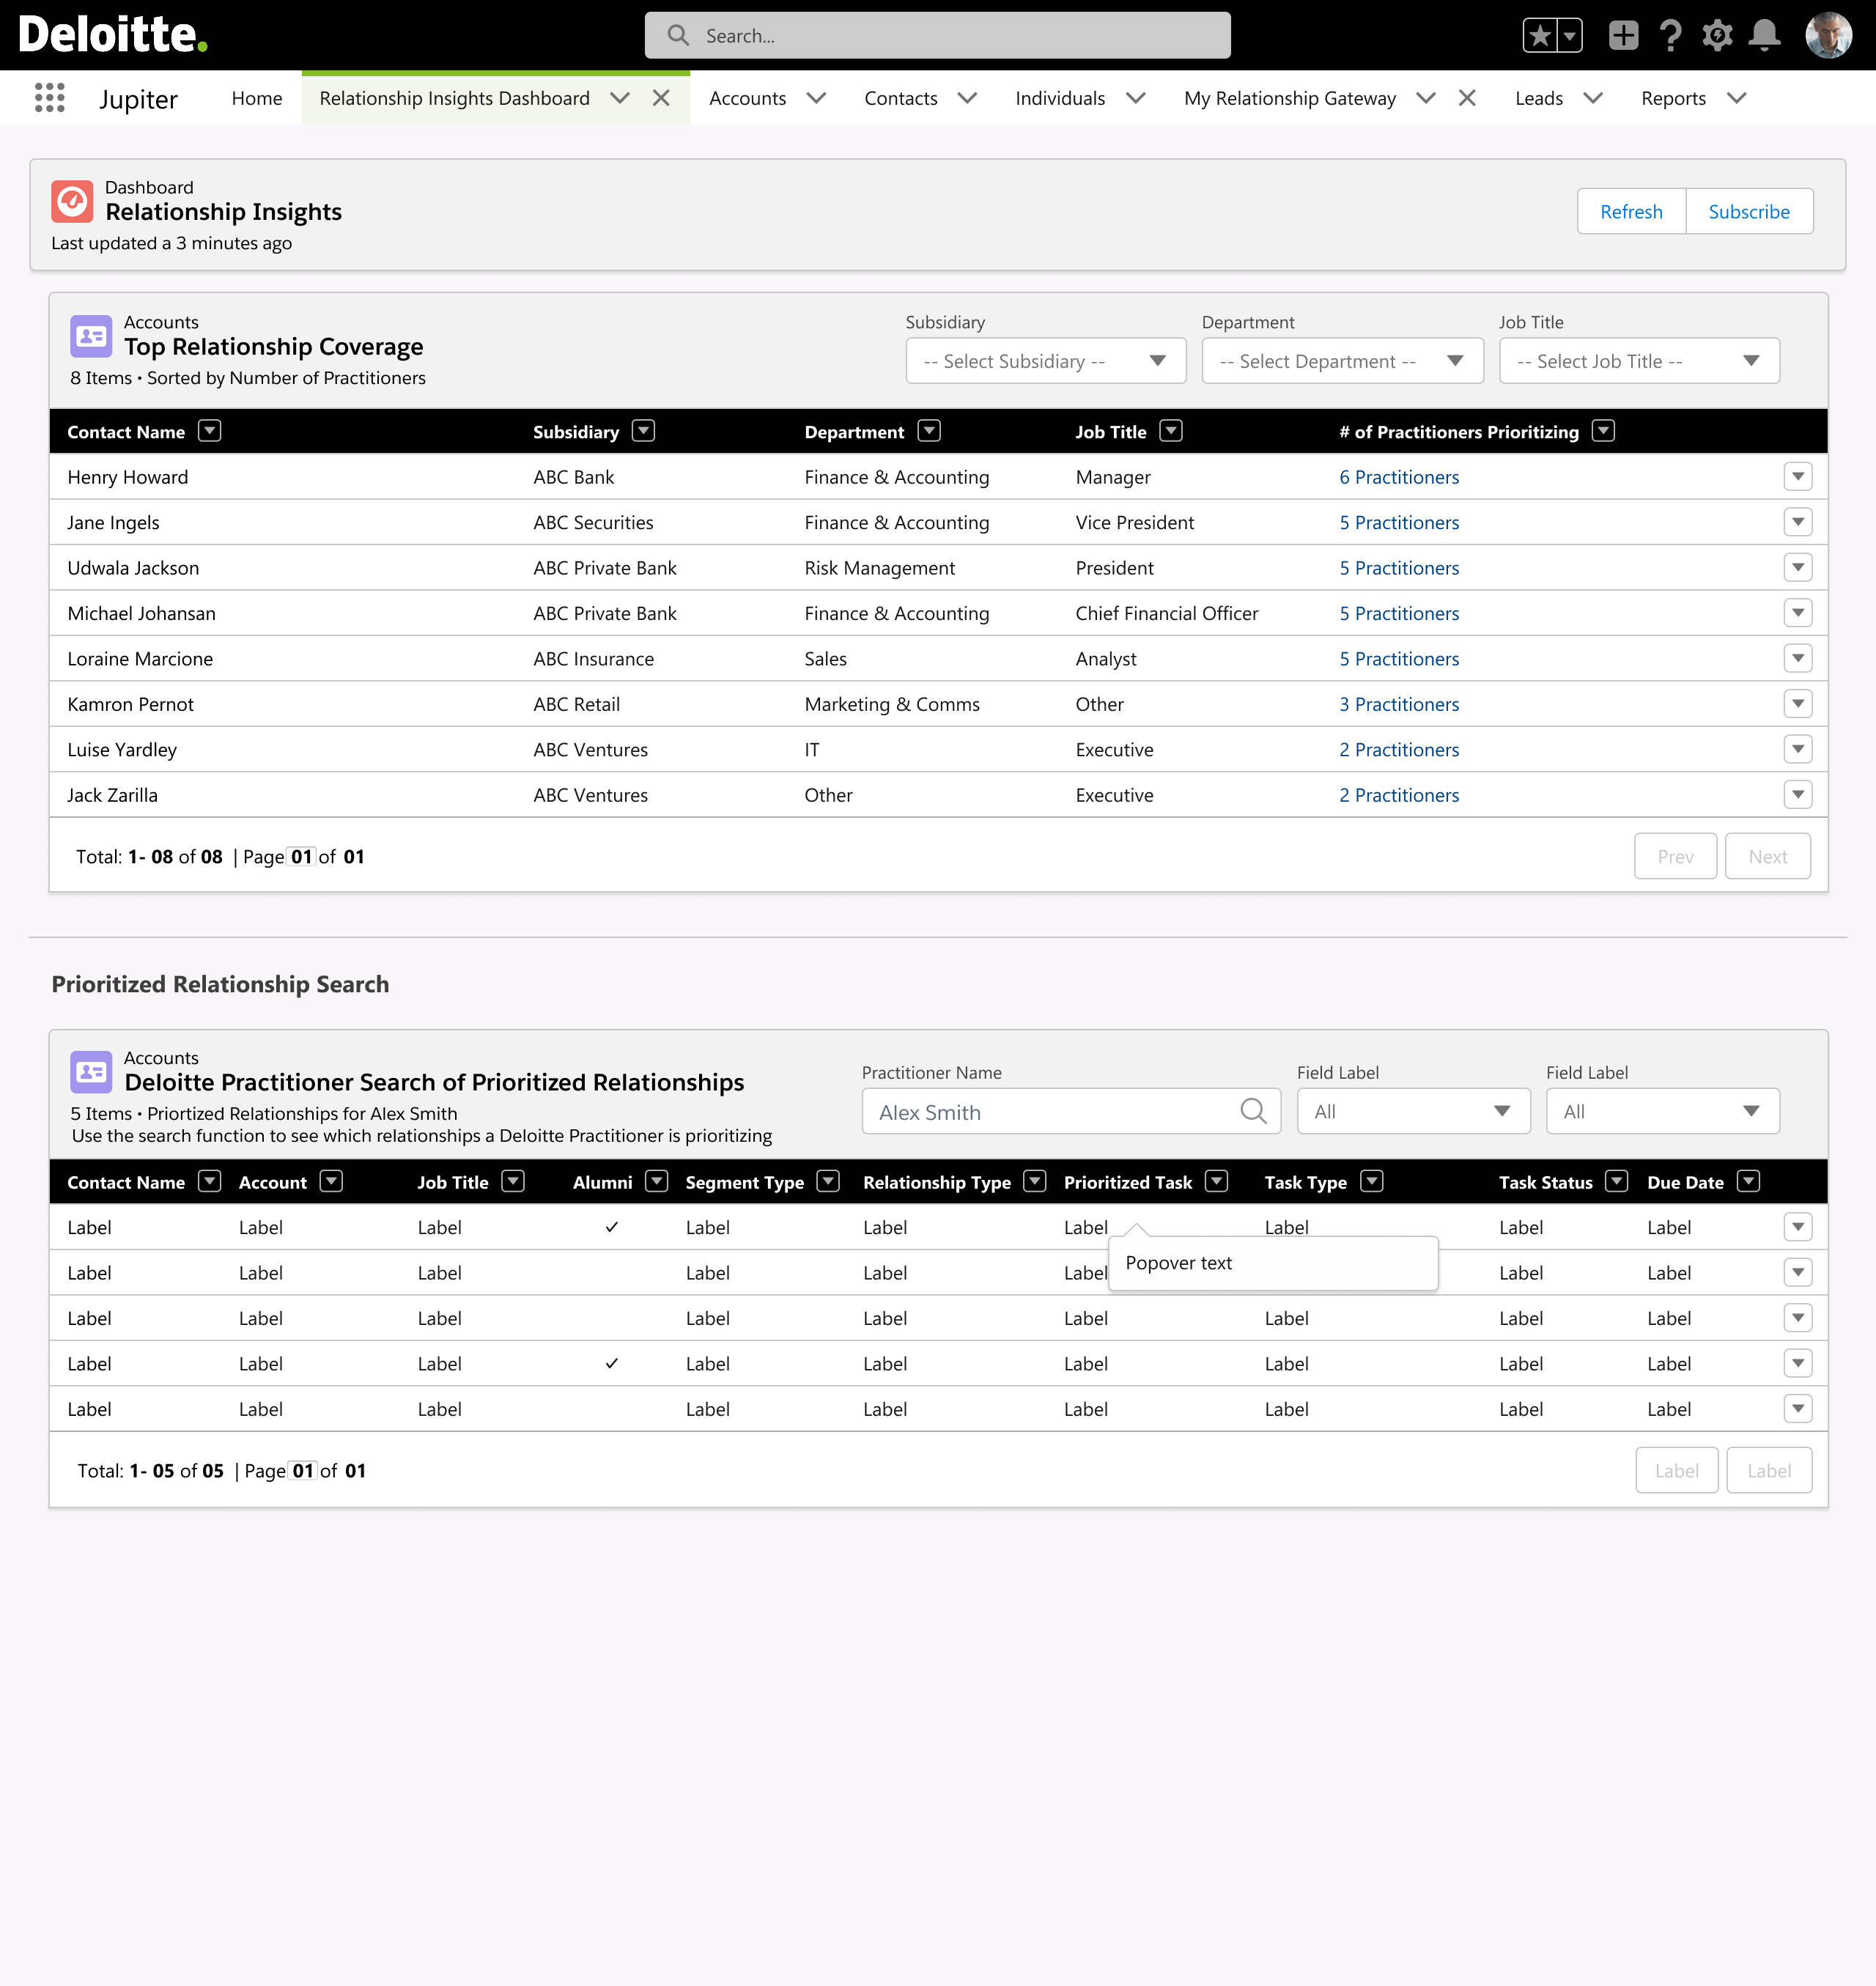Click the Practitioner Name input field
Screen dimensions: 1876x1986
(x=1071, y=1111)
